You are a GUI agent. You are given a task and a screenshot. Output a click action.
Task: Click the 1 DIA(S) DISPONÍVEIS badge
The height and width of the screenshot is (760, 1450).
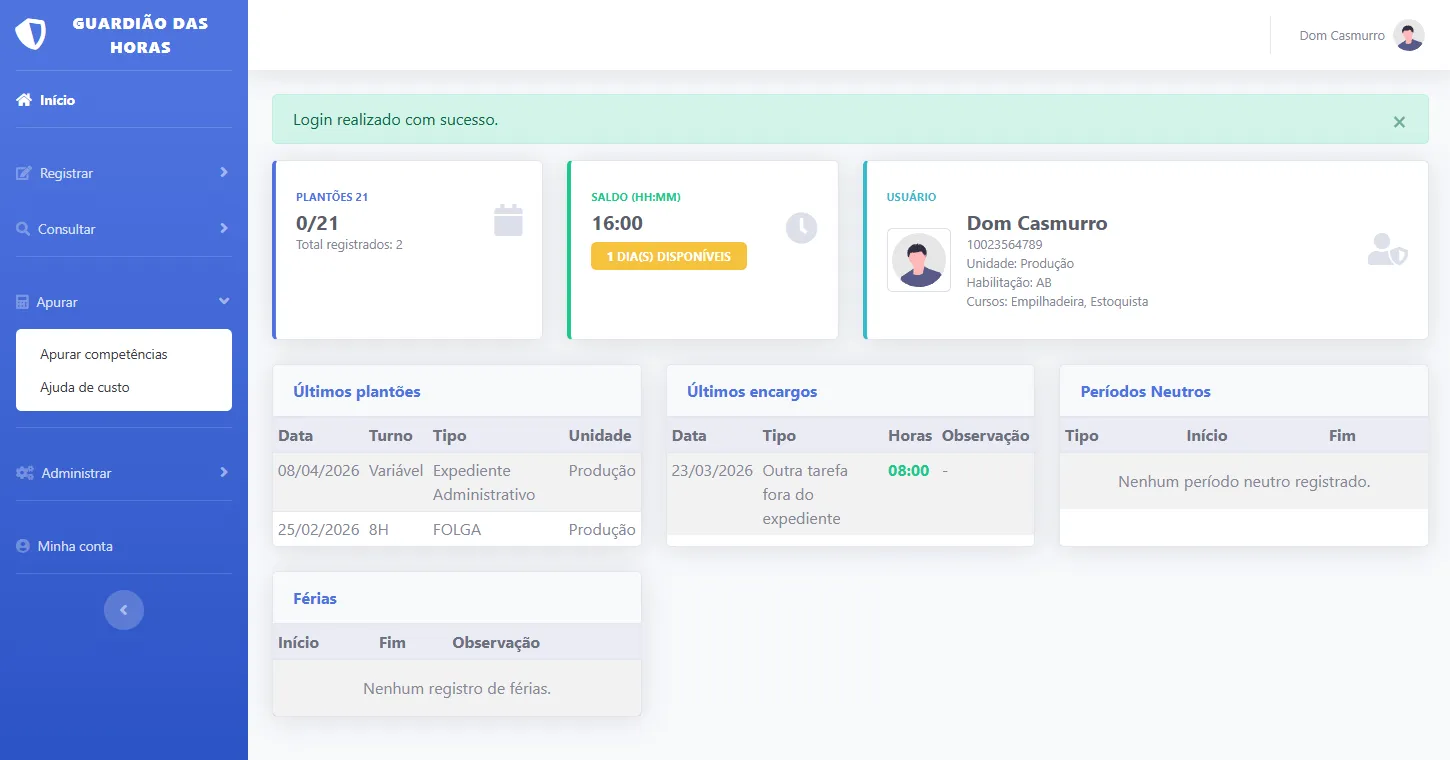pyautogui.click(x=669, y=256)
